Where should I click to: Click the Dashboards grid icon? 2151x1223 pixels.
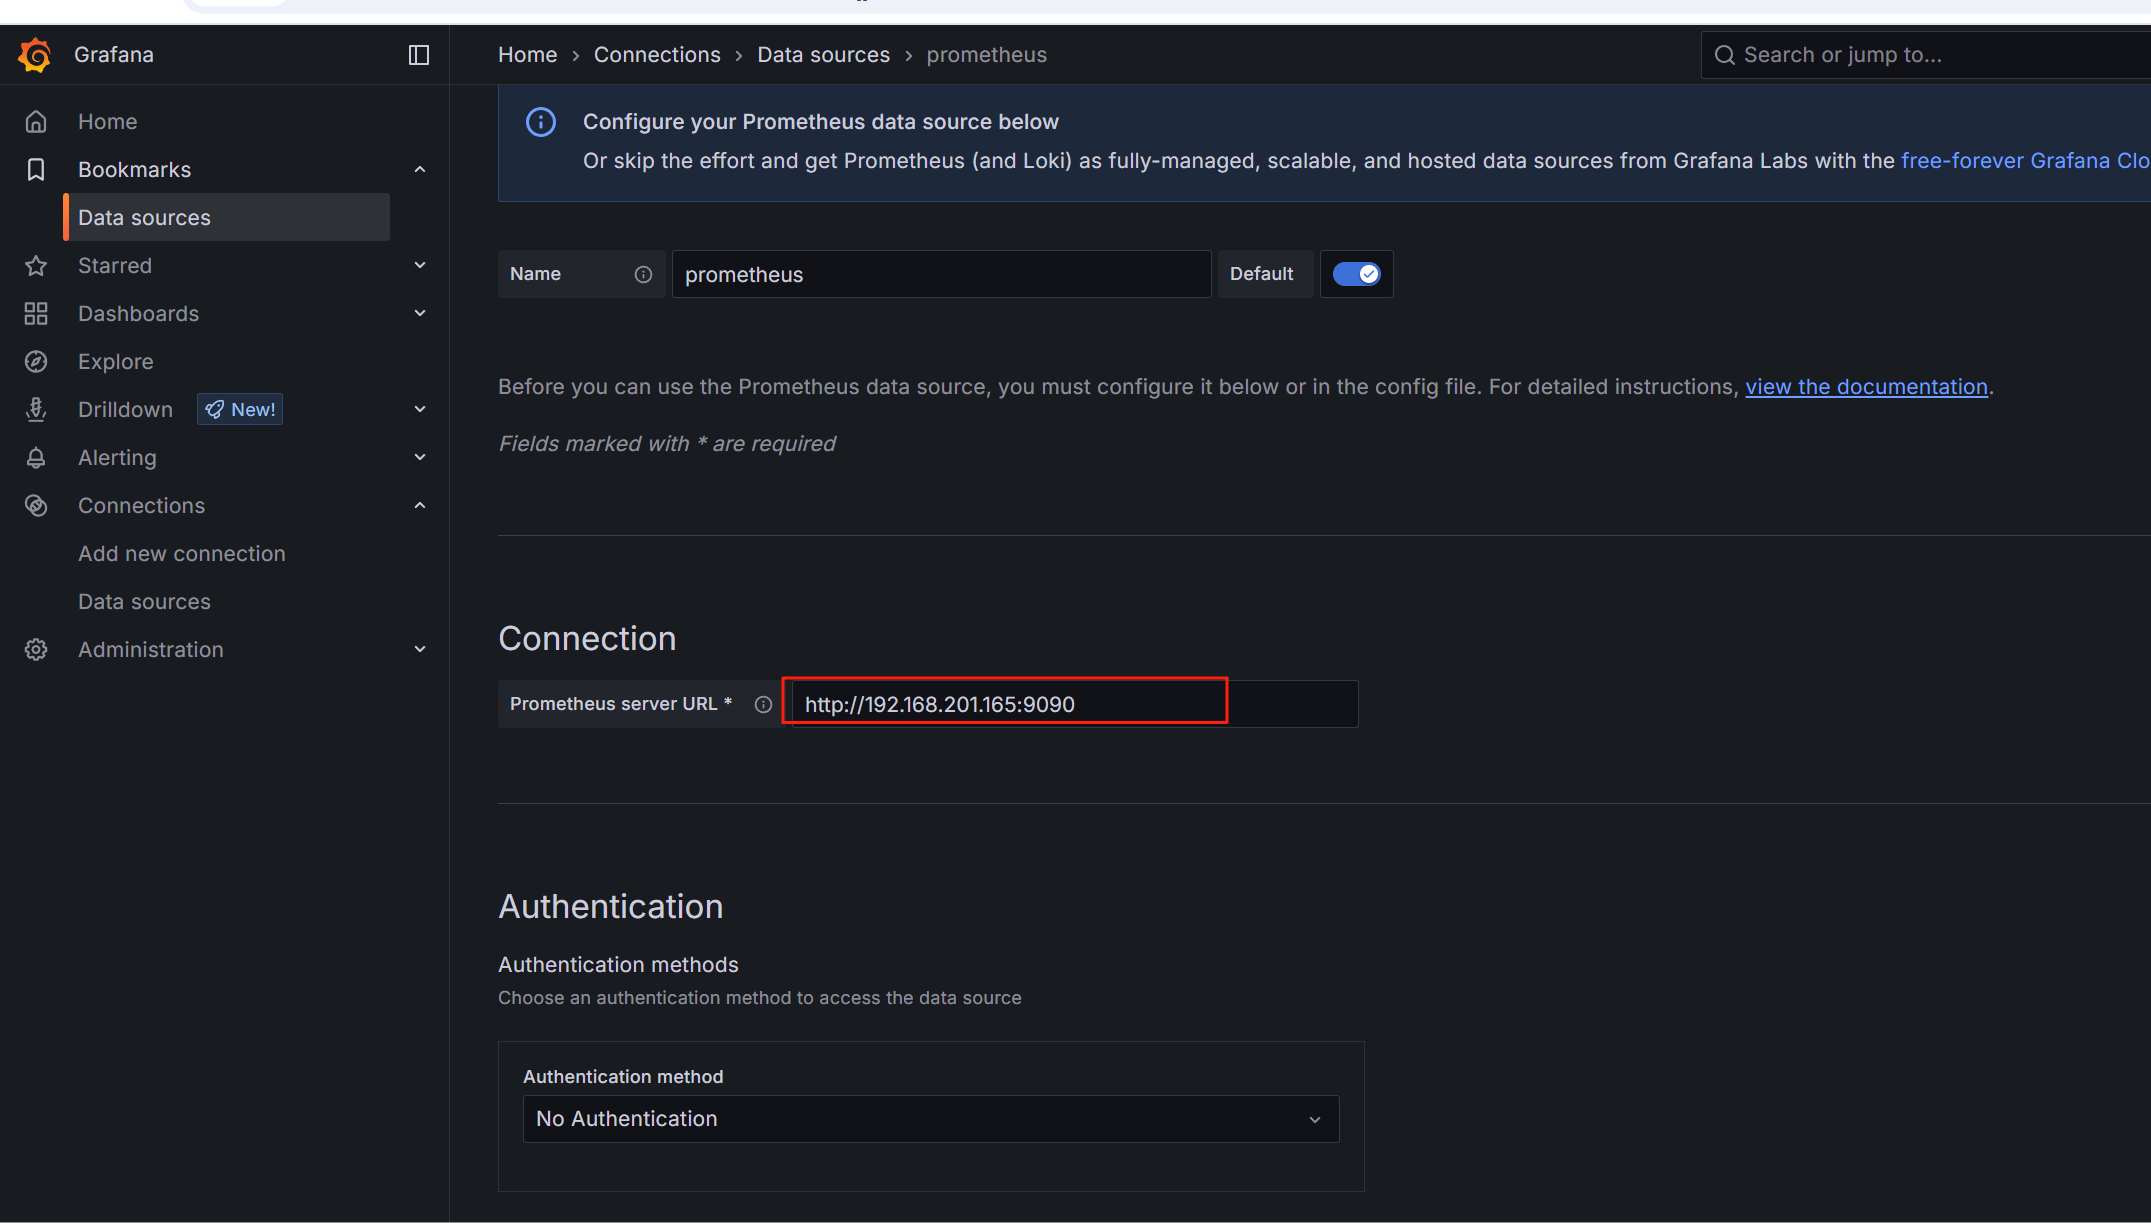click(x=36, y=314)
